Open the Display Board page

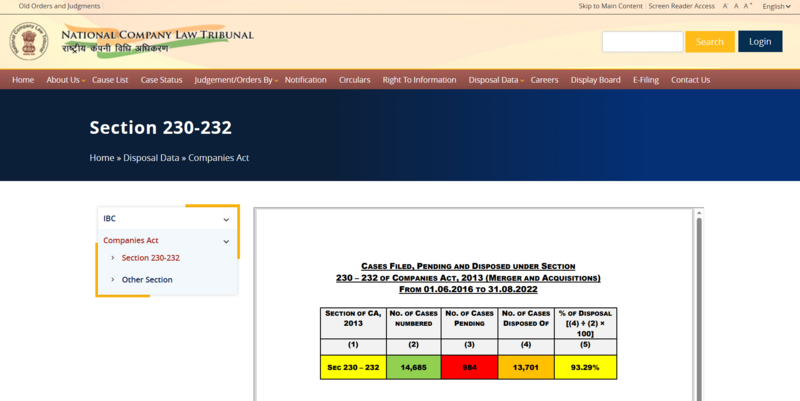coord(595,80)
